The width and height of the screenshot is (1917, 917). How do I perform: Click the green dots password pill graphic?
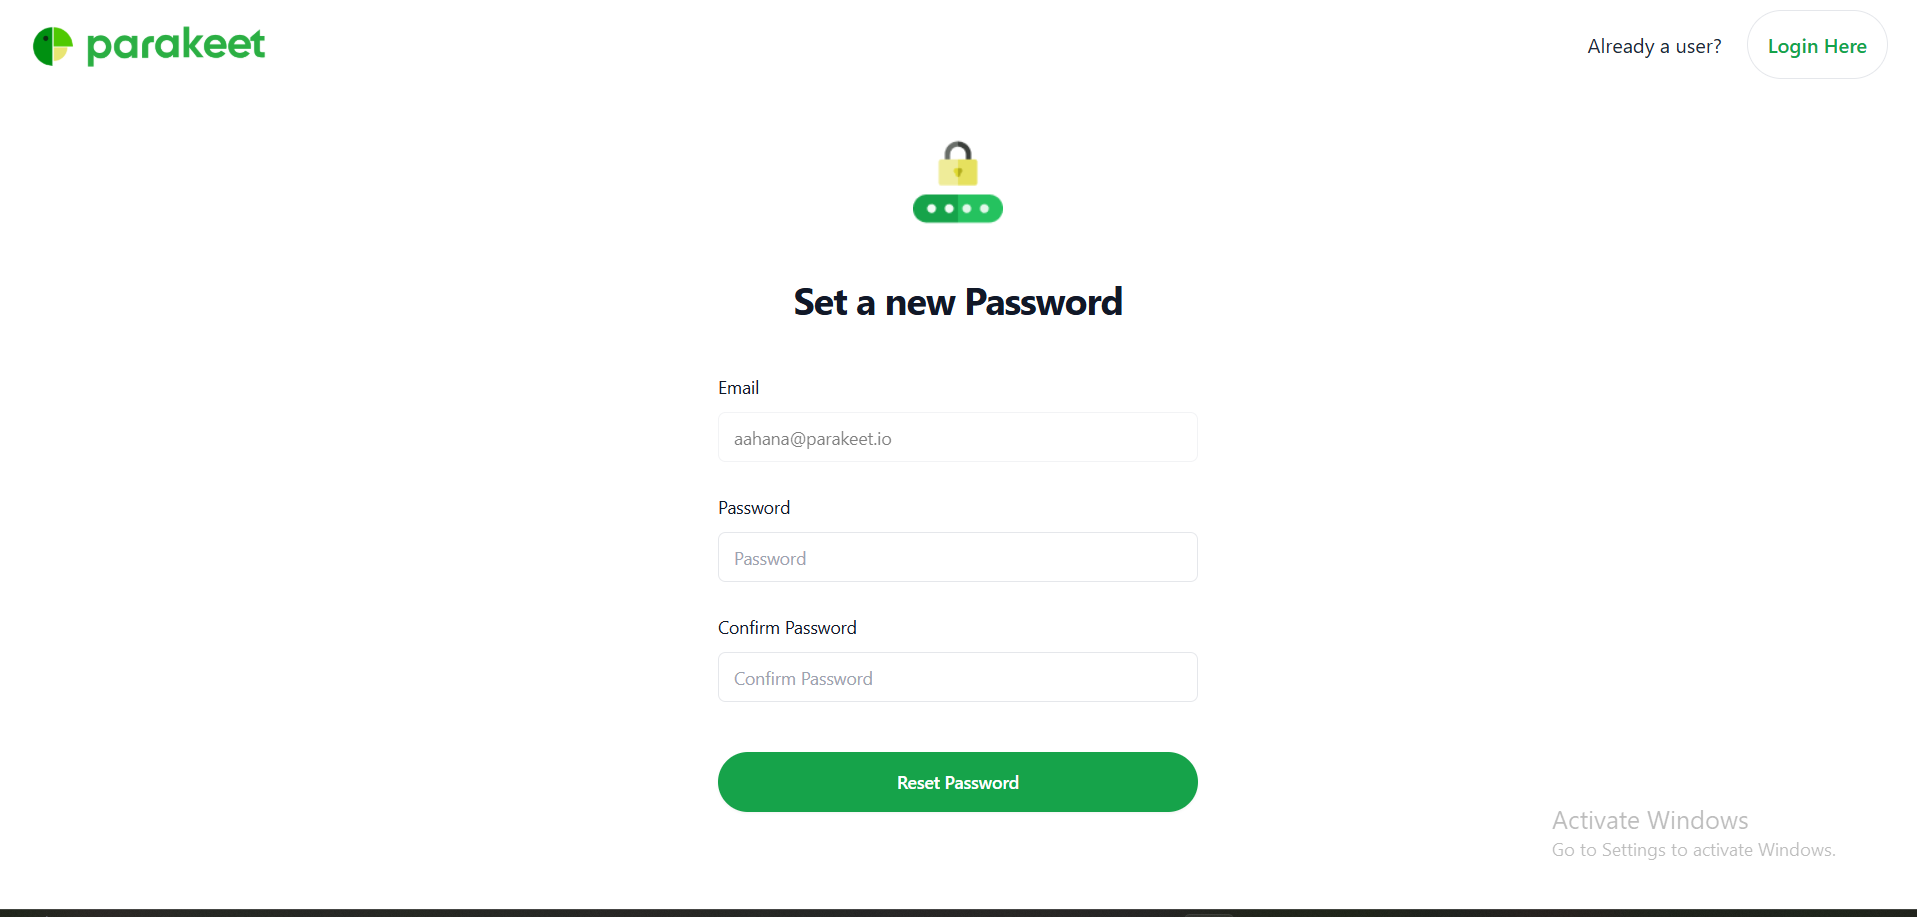[x=958, y=208]
